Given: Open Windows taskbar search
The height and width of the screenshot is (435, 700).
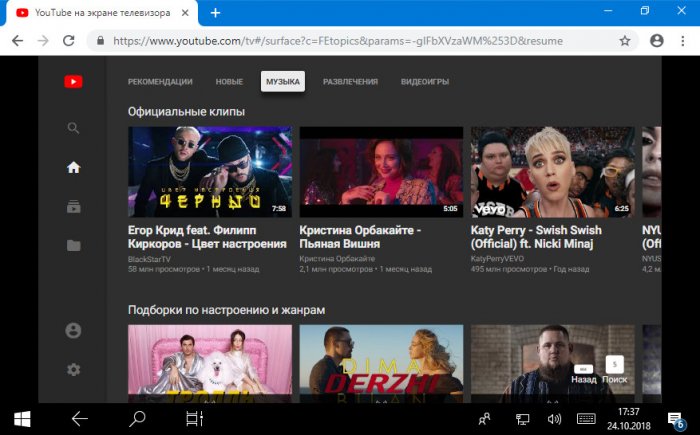Looking at the screenshot, I should (137, 419).
